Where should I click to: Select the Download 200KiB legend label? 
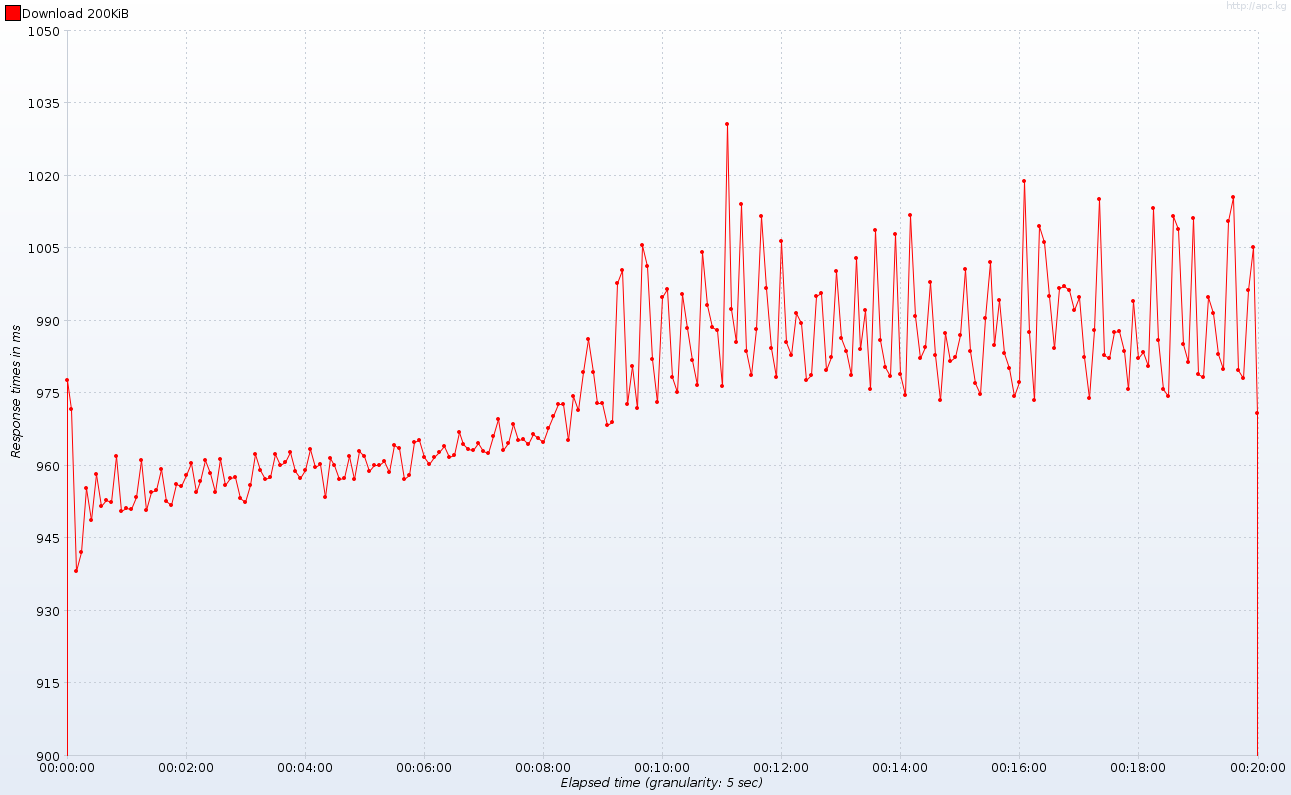pos(75,14)
